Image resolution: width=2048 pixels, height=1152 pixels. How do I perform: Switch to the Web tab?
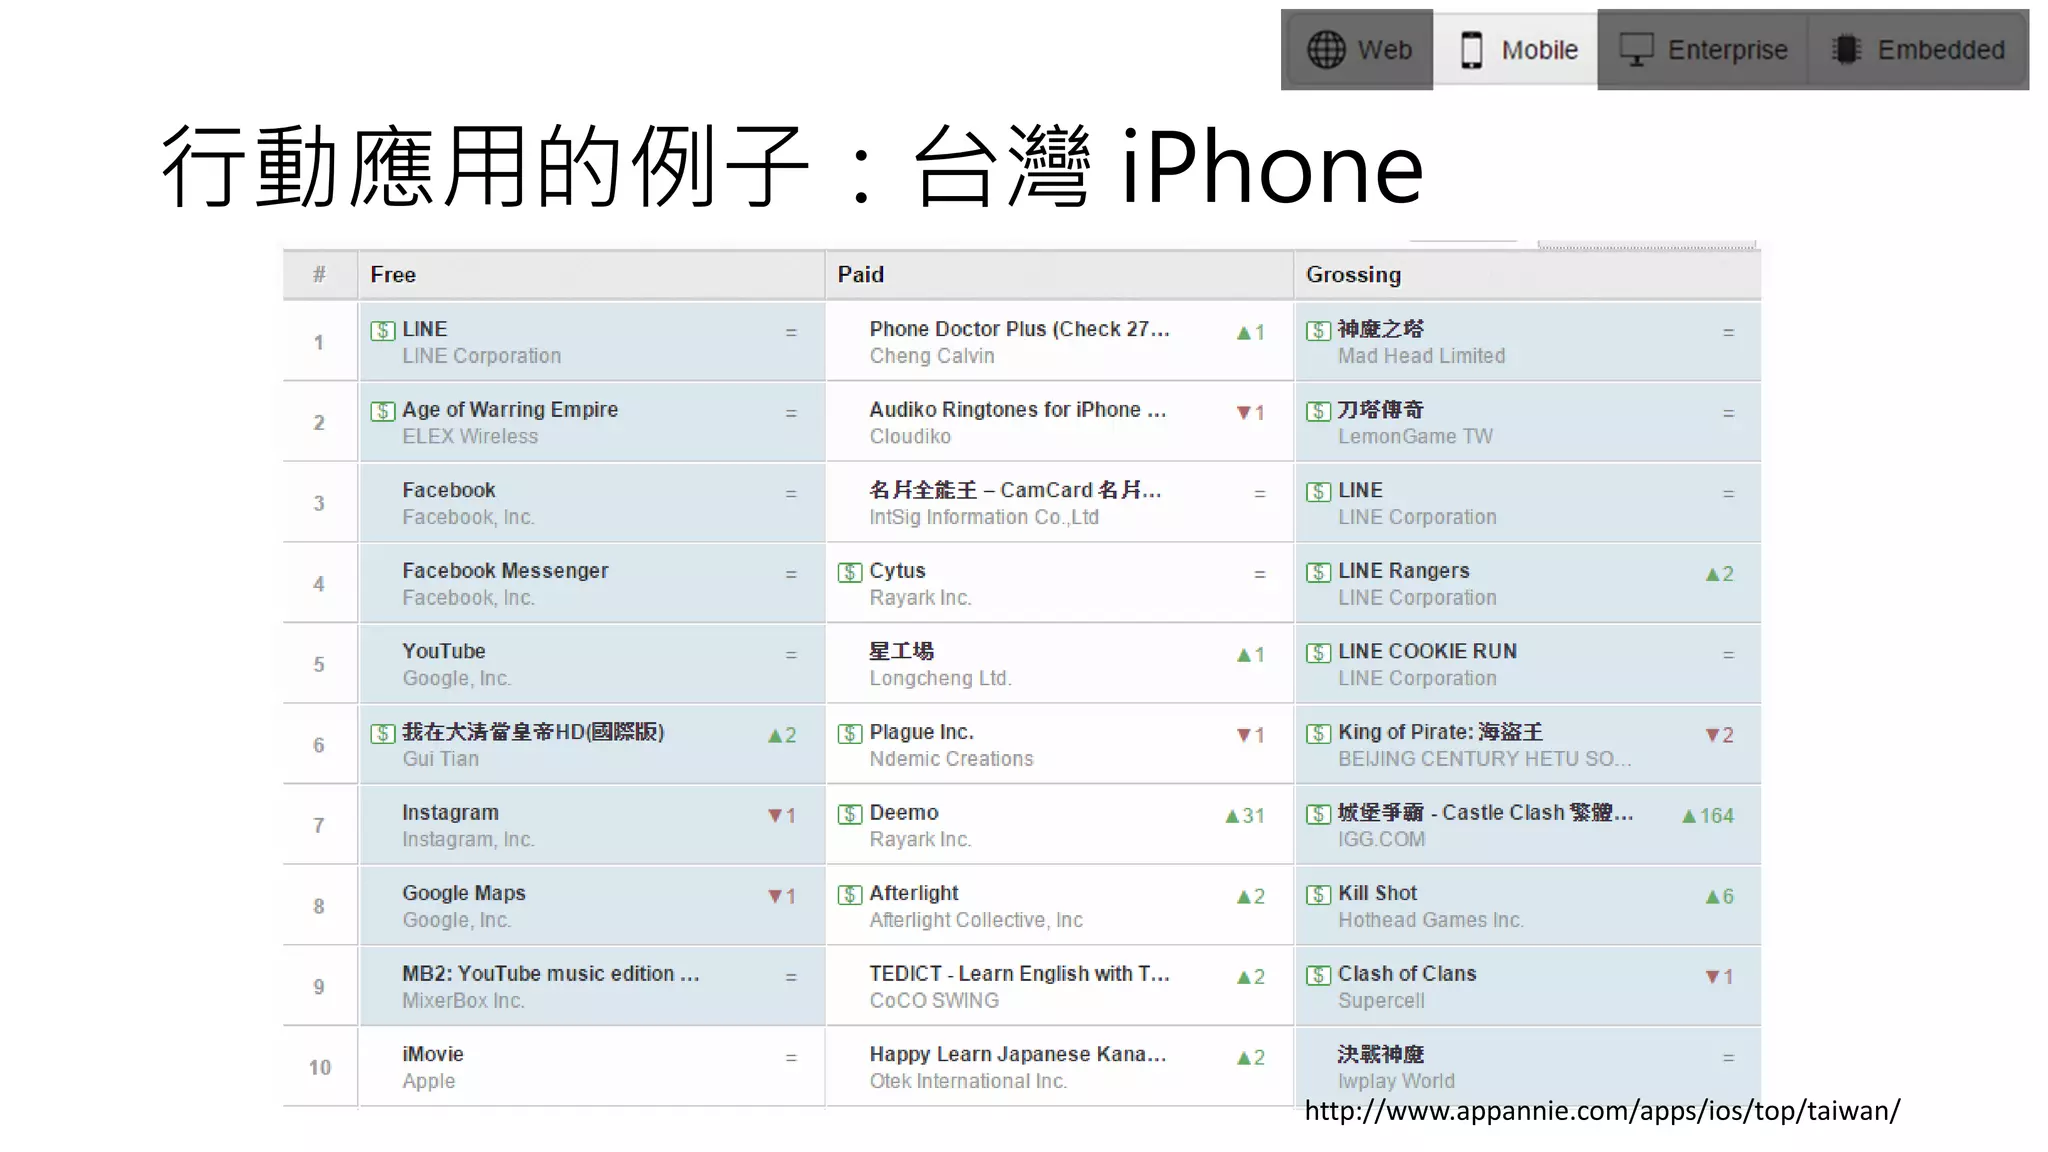(1357, 50)
